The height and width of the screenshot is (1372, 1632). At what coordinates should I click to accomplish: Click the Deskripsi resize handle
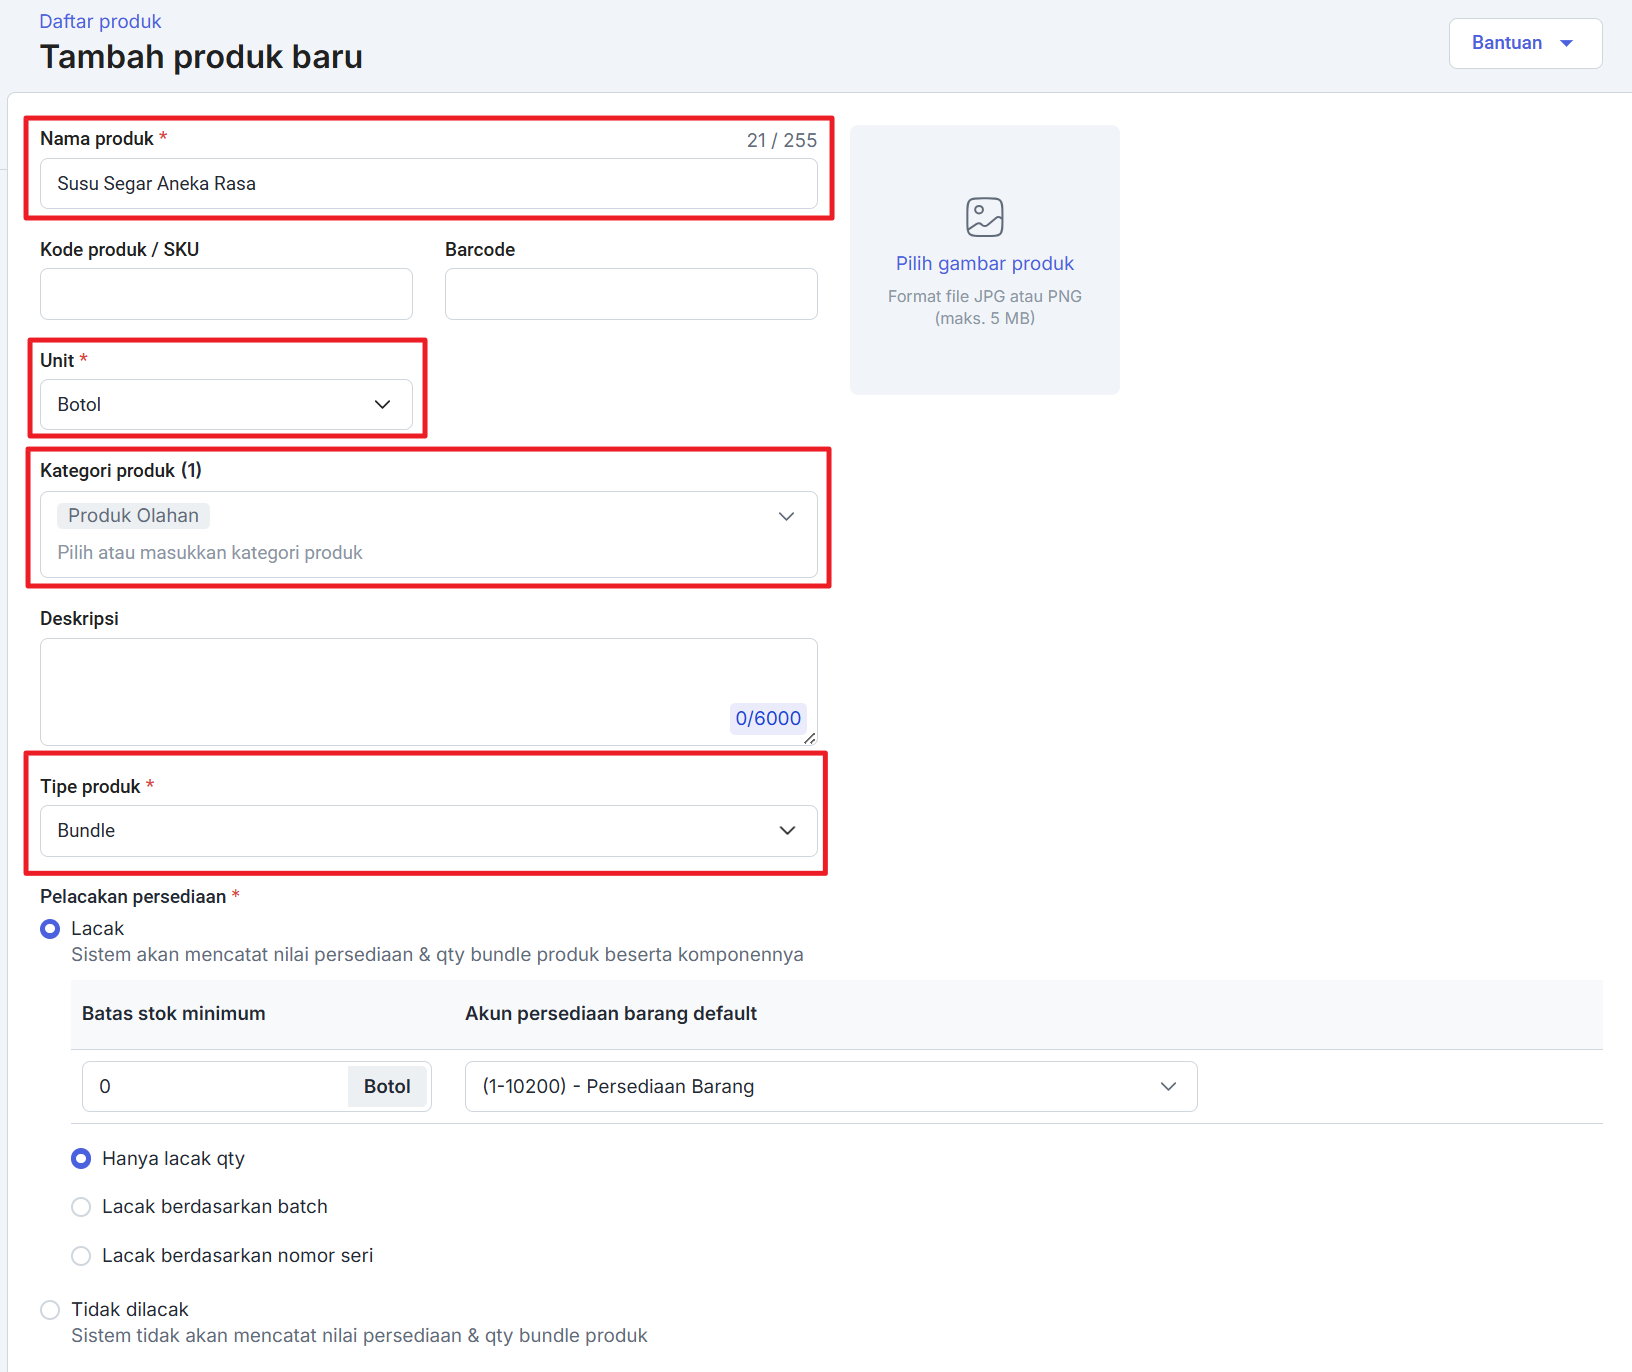coord(809,738)
